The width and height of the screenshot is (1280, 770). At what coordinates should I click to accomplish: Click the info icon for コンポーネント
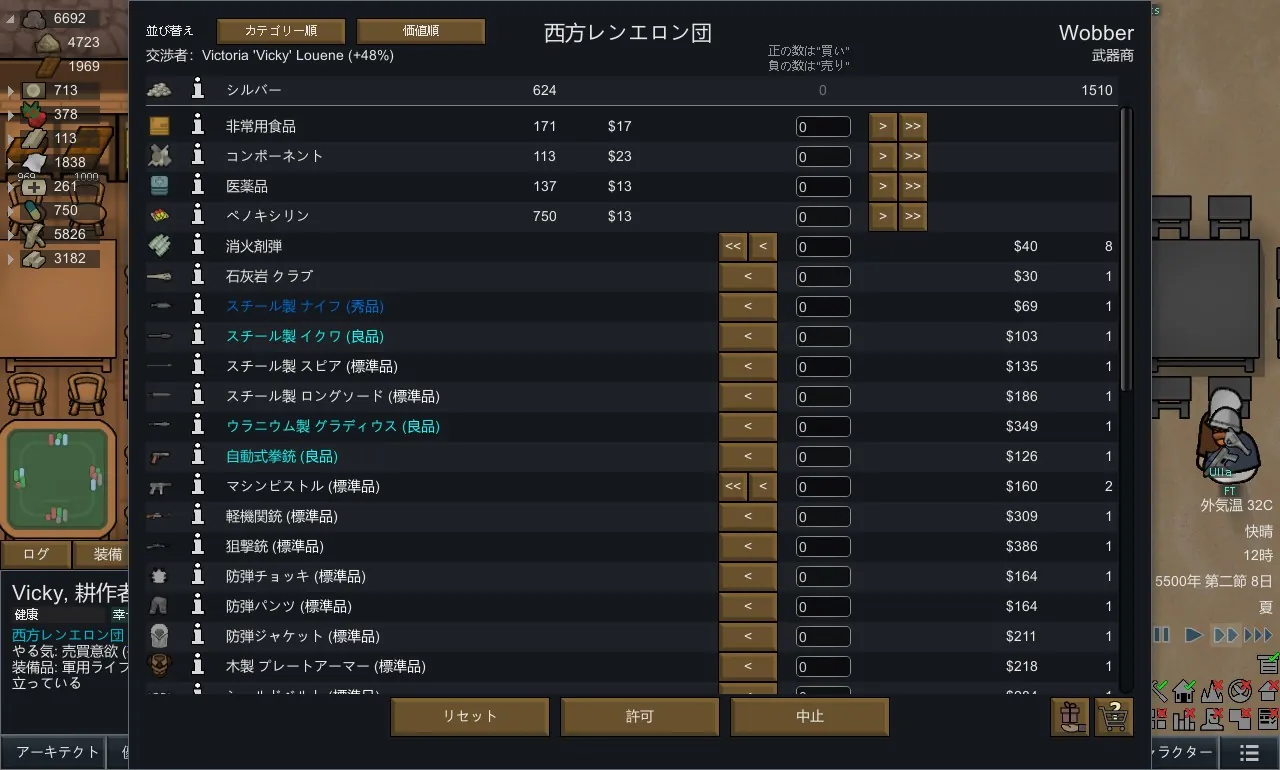click(198, 156)
